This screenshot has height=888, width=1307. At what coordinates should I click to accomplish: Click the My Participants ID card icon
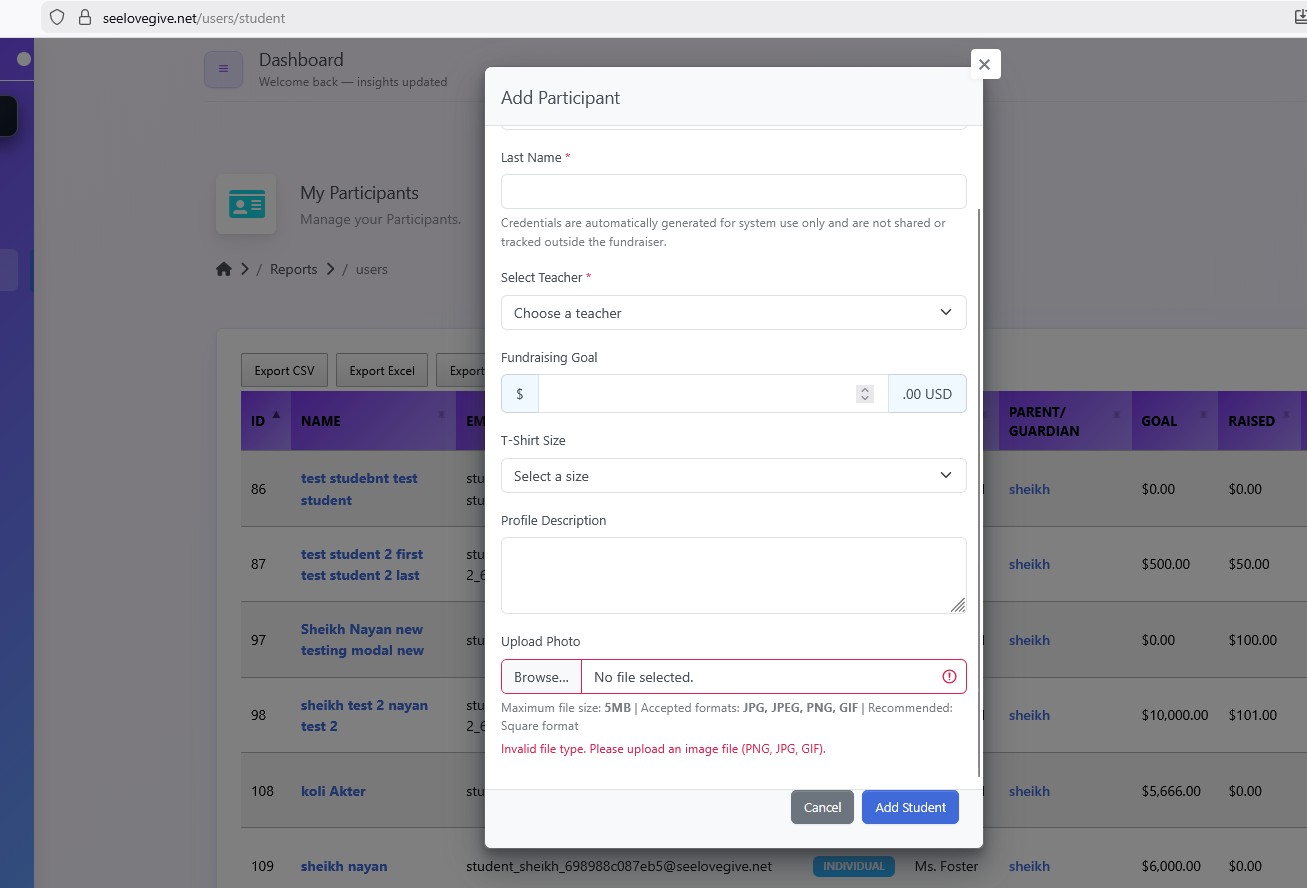click(x=246, y=205)
